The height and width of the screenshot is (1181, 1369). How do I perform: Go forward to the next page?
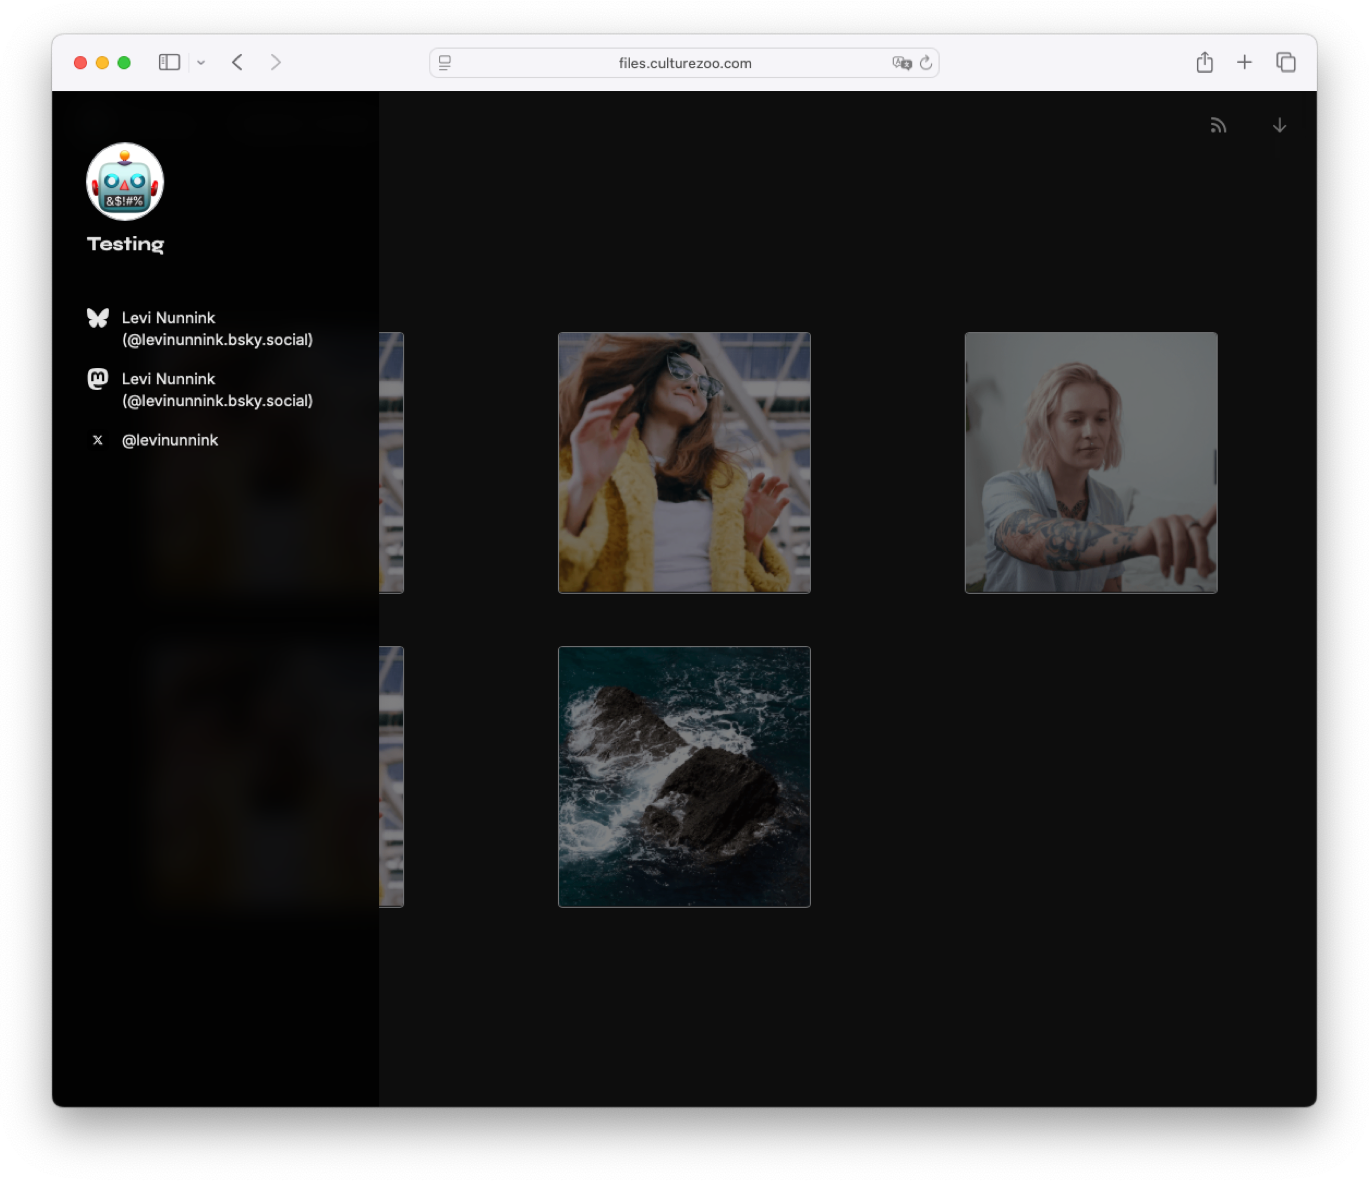coord(276,62)
